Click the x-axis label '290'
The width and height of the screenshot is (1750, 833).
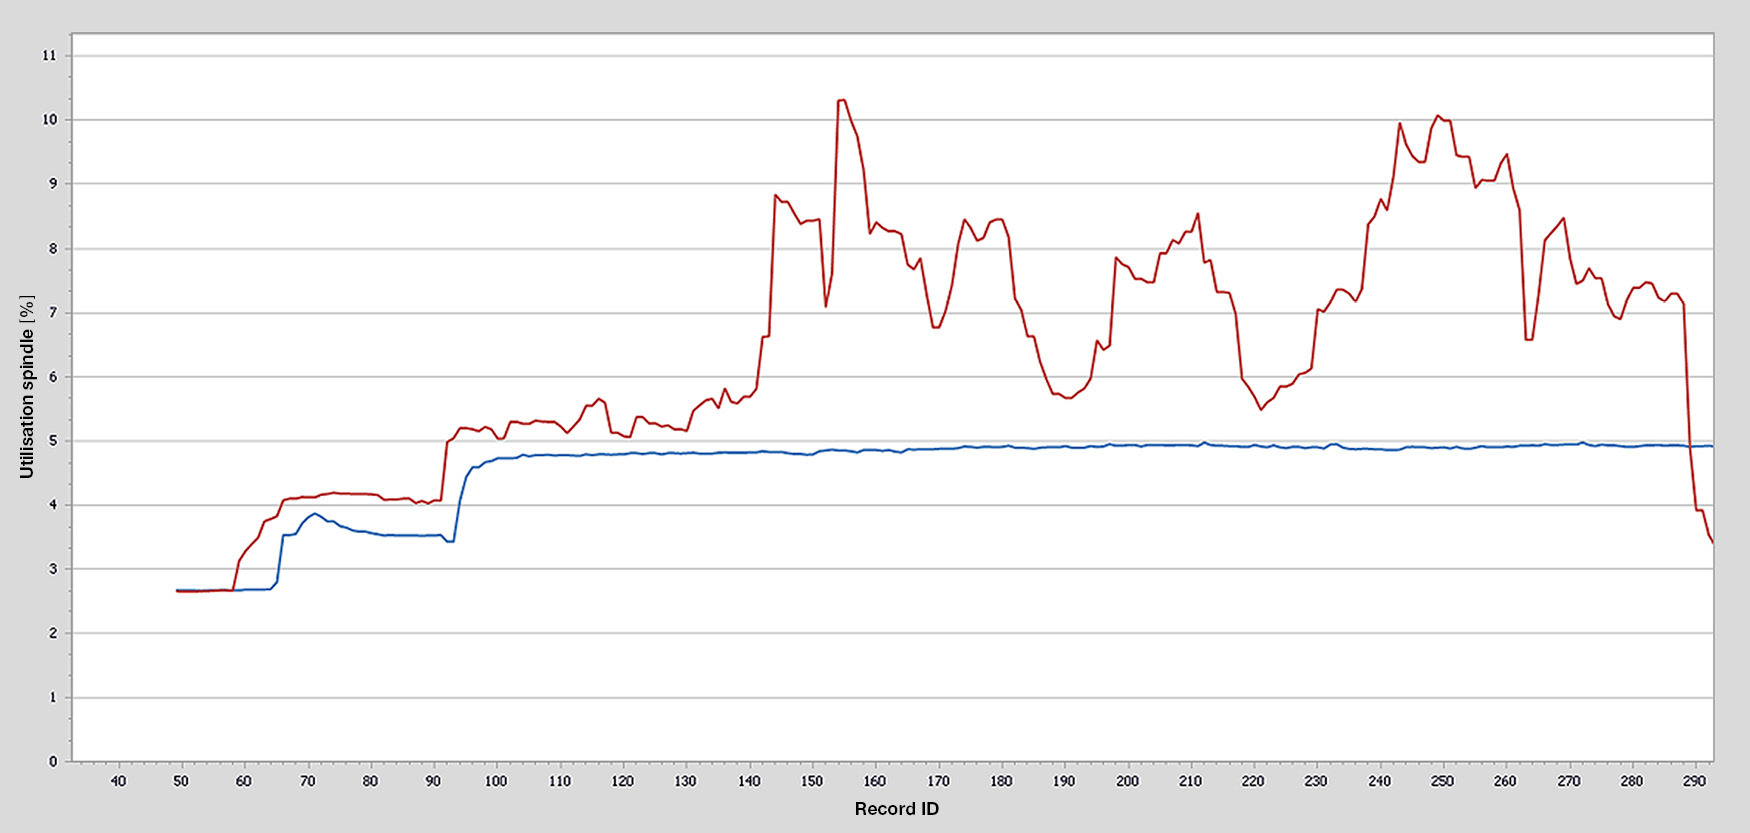click(x=1694, y=781)
